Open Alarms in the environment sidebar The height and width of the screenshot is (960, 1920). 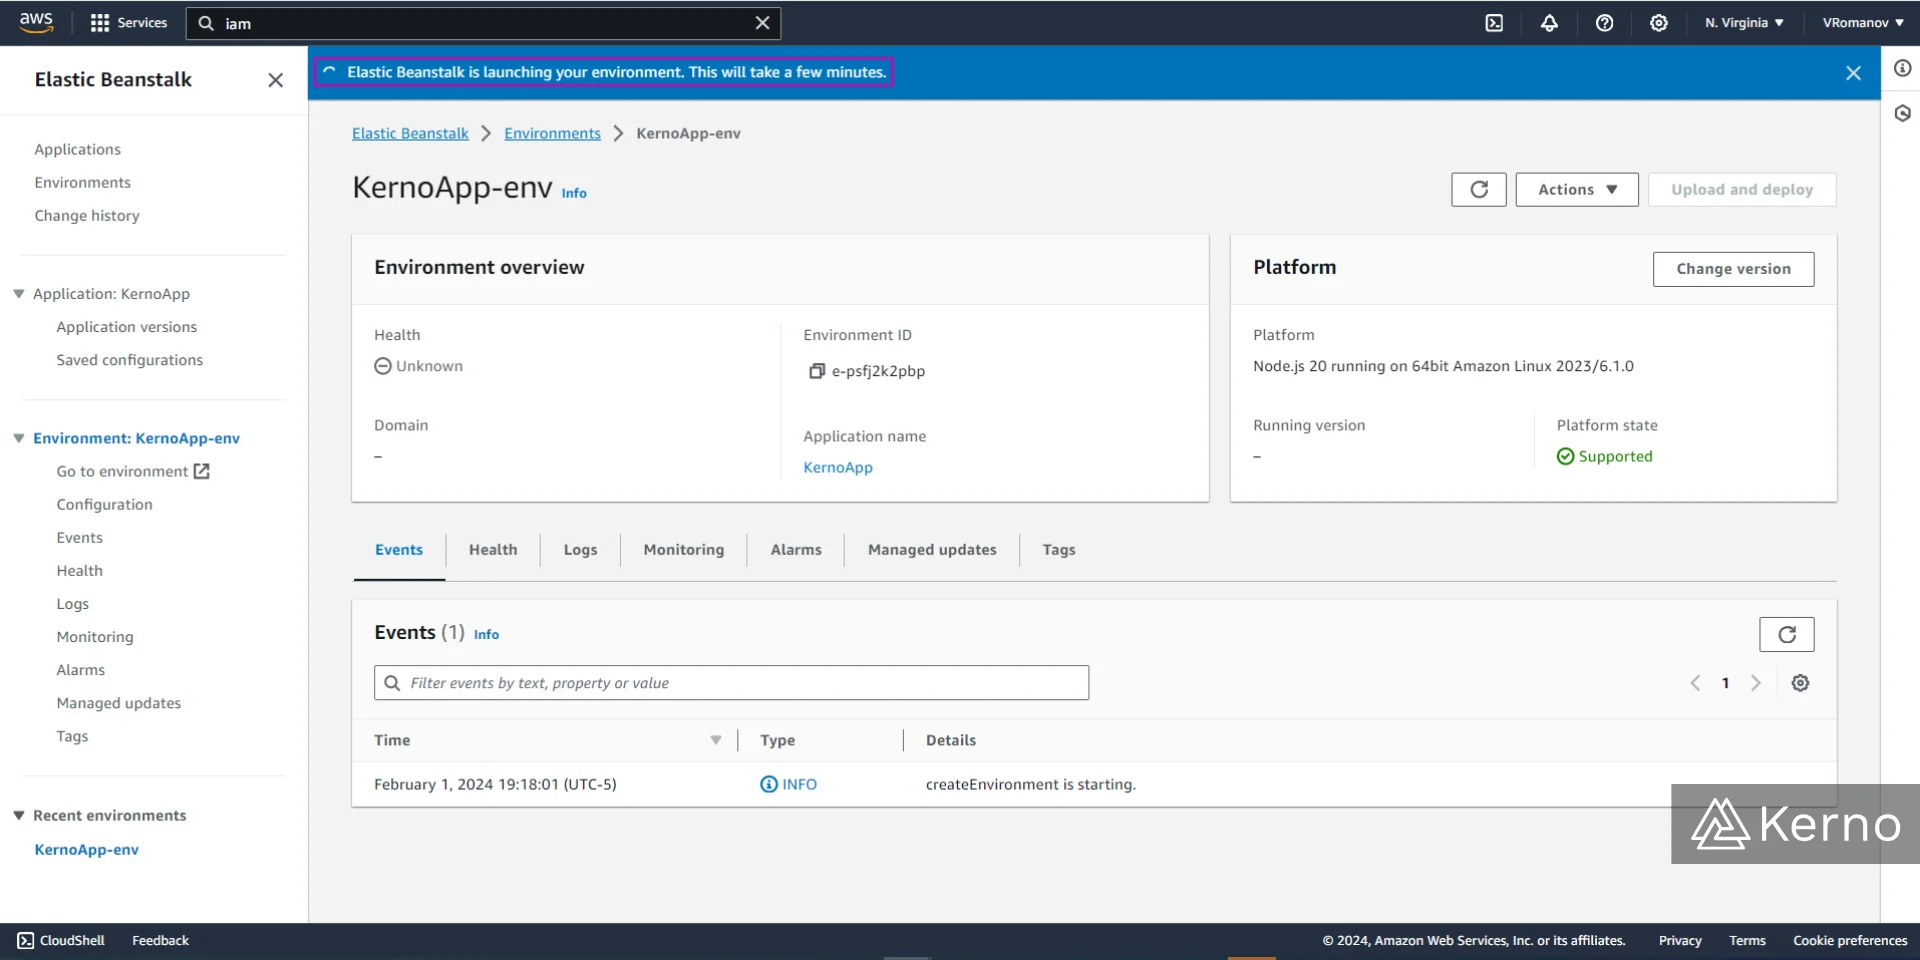[x=81, y=670]
